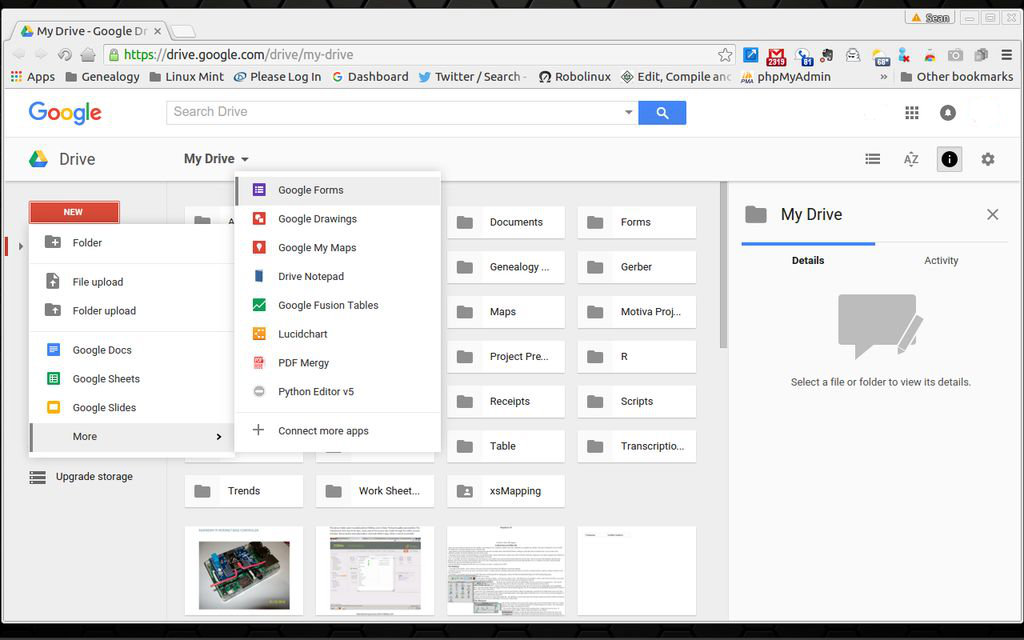Go to the browser home page
This screenshot has width=1024, height=640.
coord(88,54)
